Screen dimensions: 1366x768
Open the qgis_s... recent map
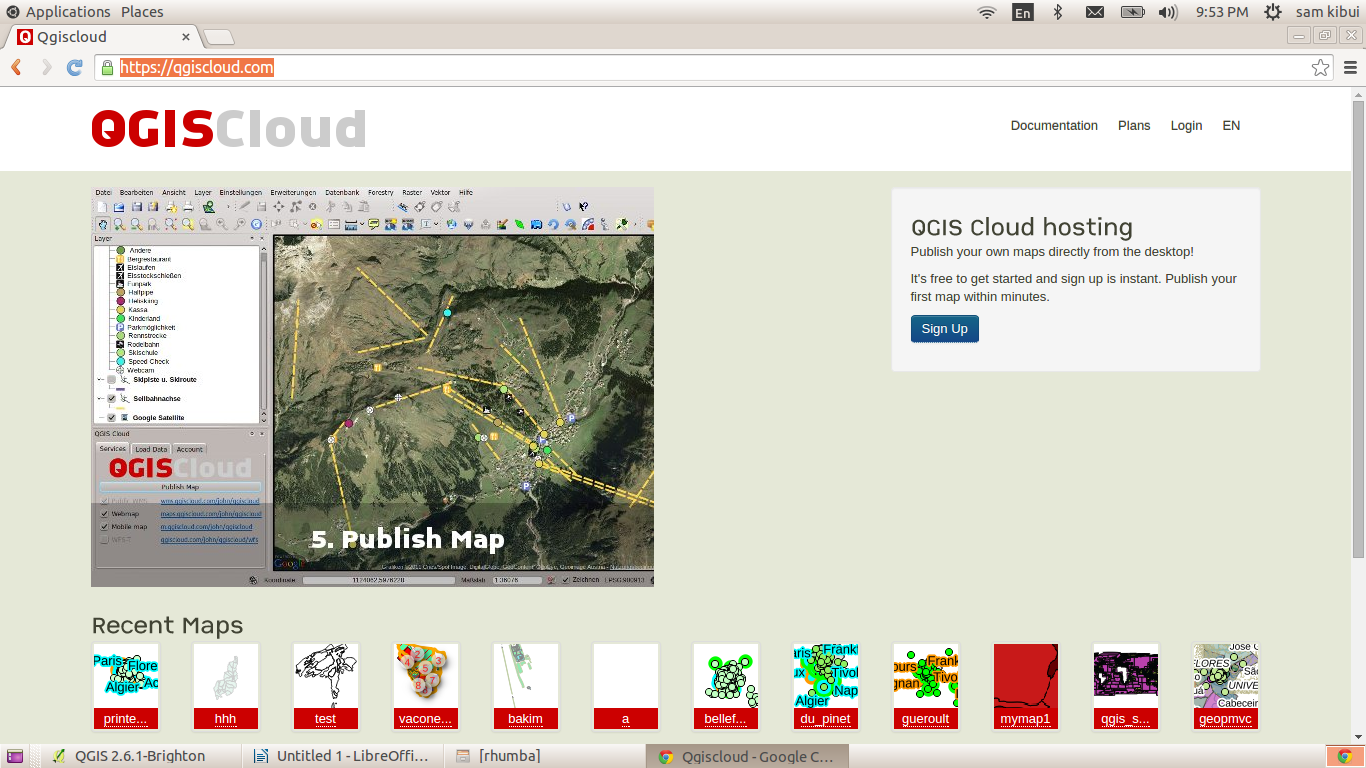[1126, 686]
